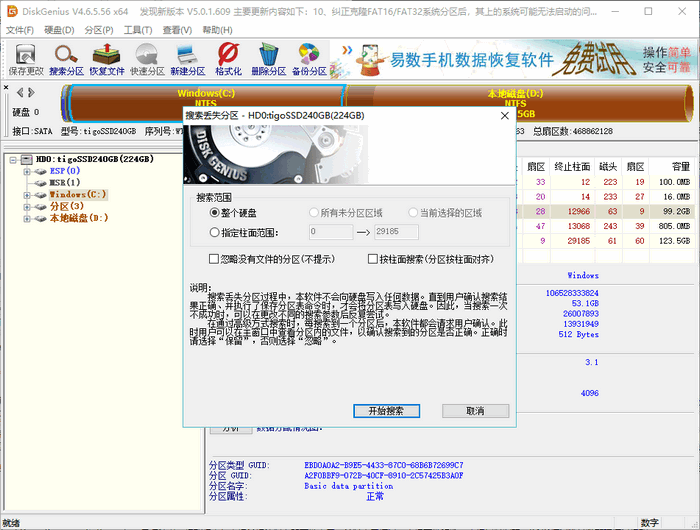Viewport: 700px width, 530px height.
Task: Tick the 按柱面搜索 checkbox
Action: coord(373,259)
